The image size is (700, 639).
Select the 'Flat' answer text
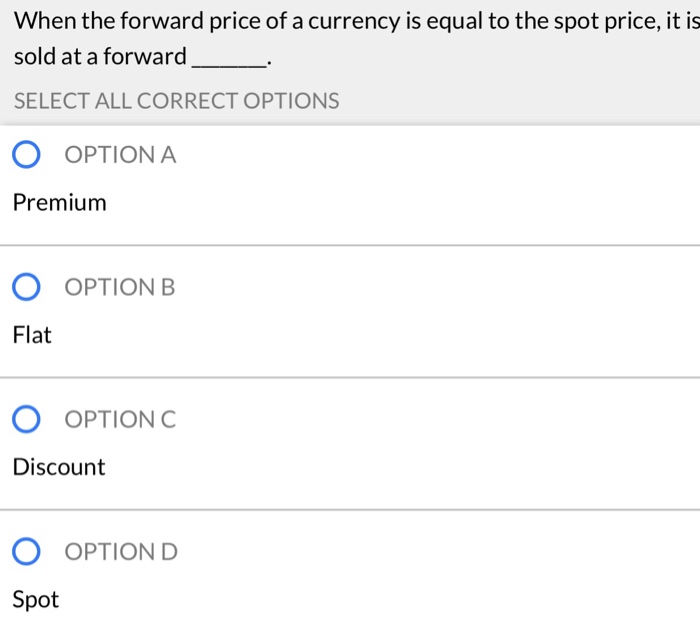pyautogui.click(x=32, y=335)
